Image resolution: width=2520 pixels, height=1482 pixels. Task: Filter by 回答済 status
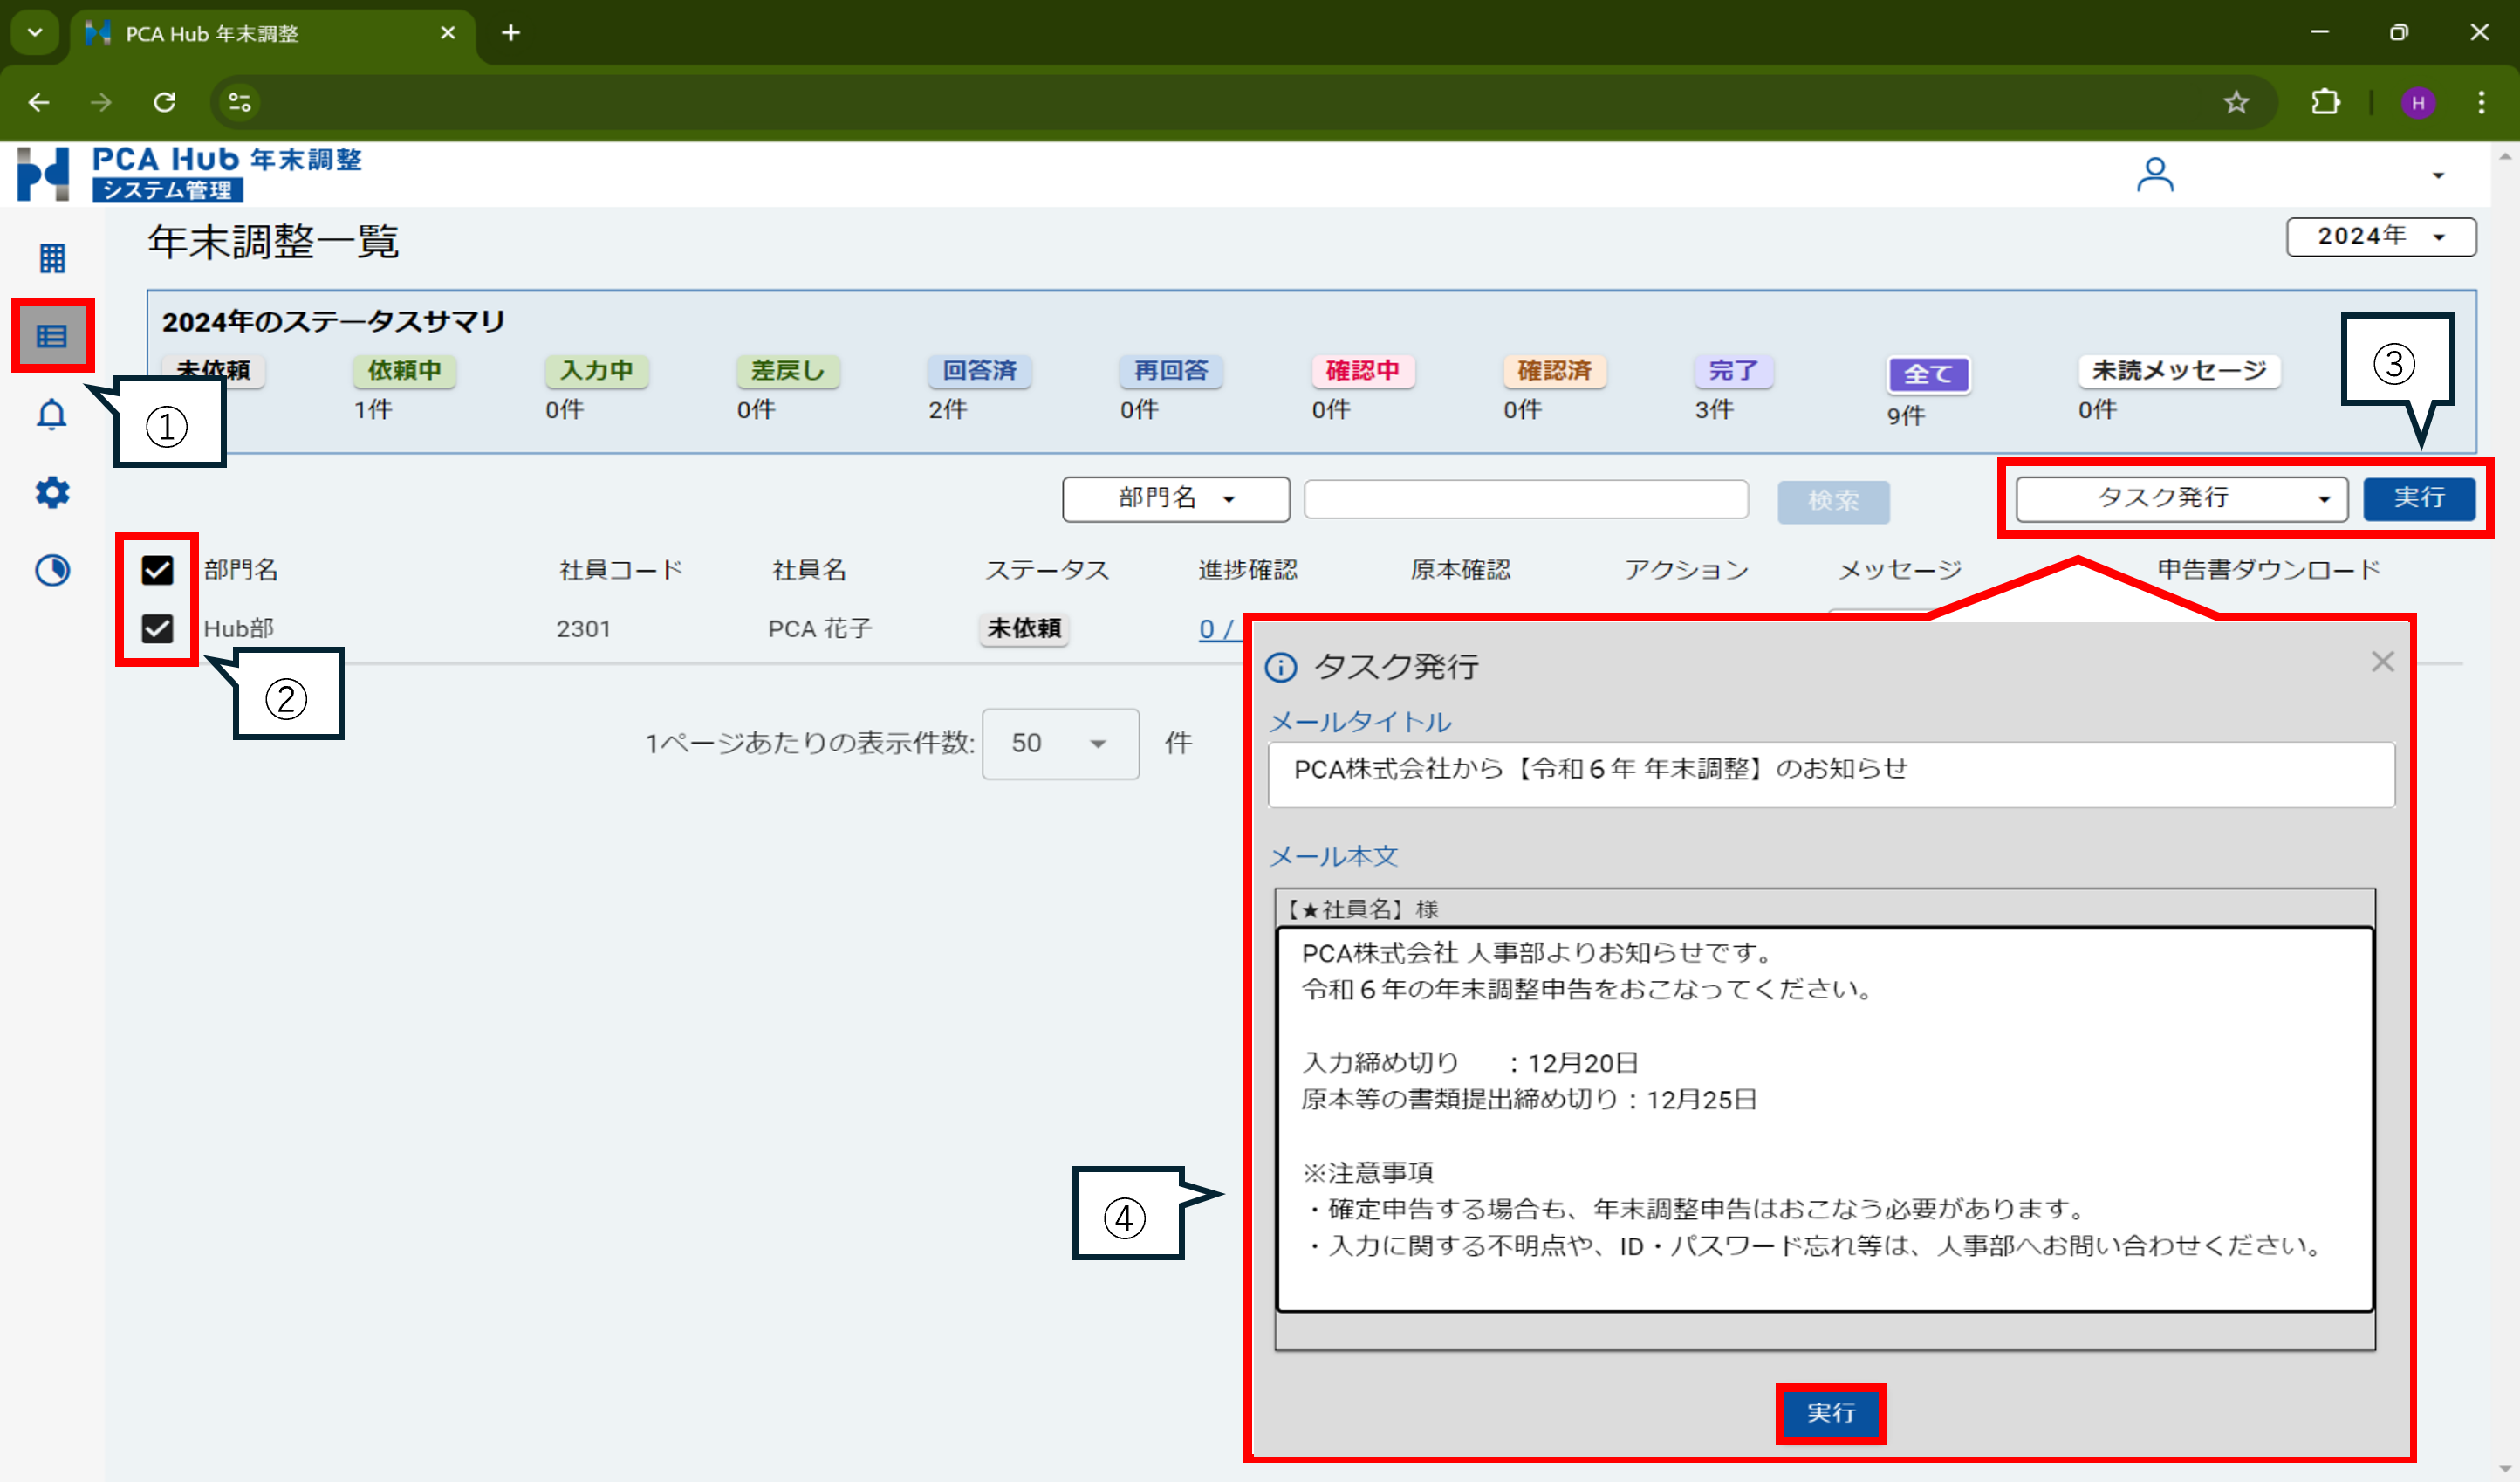click(980, 370)
